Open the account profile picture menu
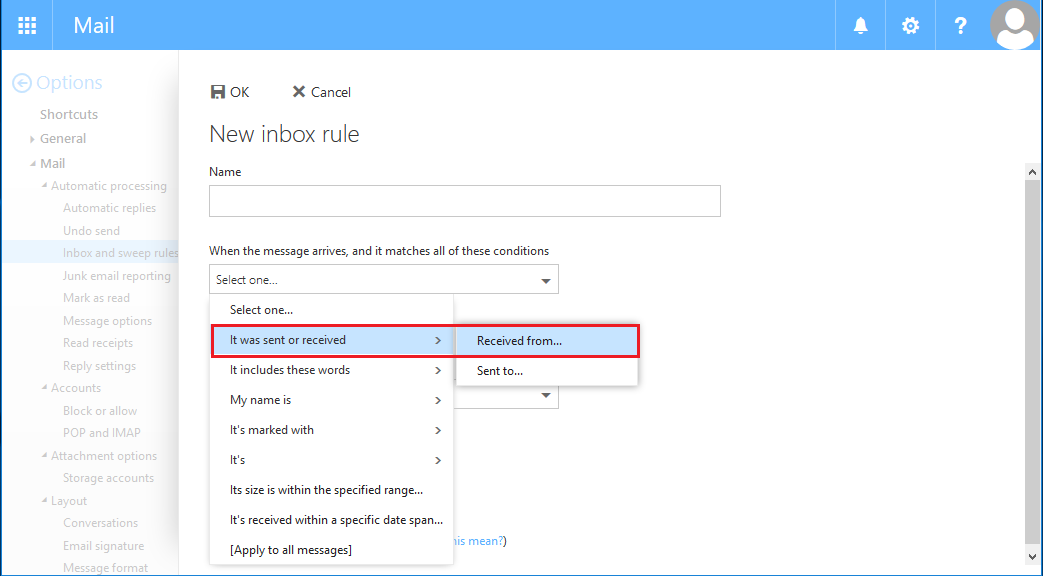Image resolution: width=1043 pixels, height=576 pixels. pos(1014,25)
